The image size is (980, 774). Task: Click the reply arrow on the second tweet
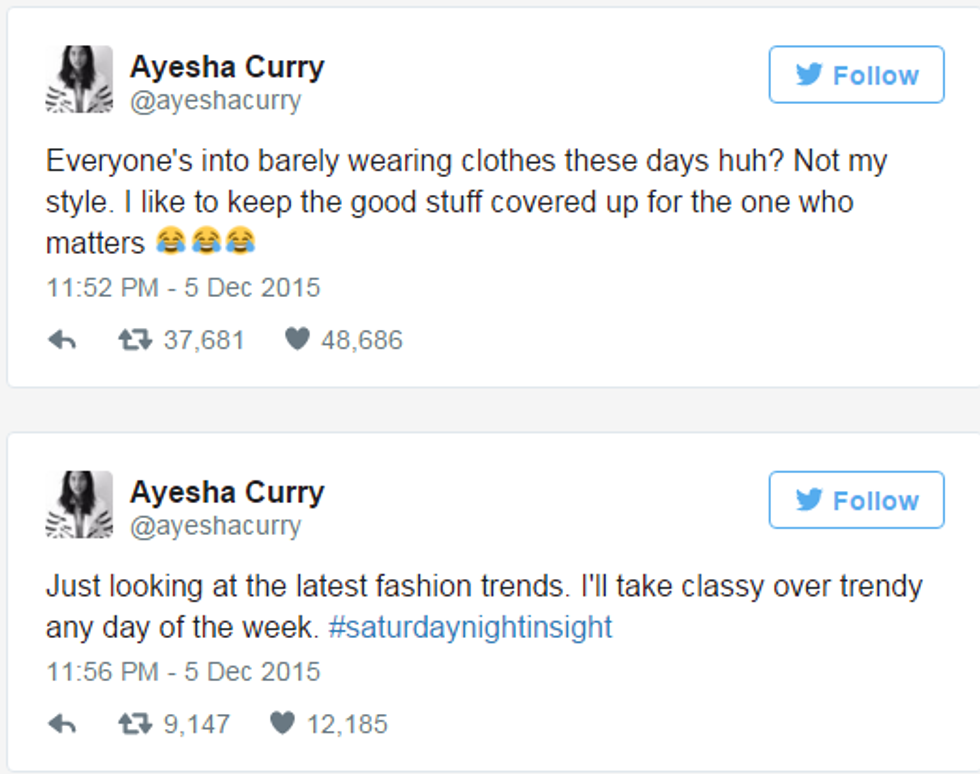62,724
